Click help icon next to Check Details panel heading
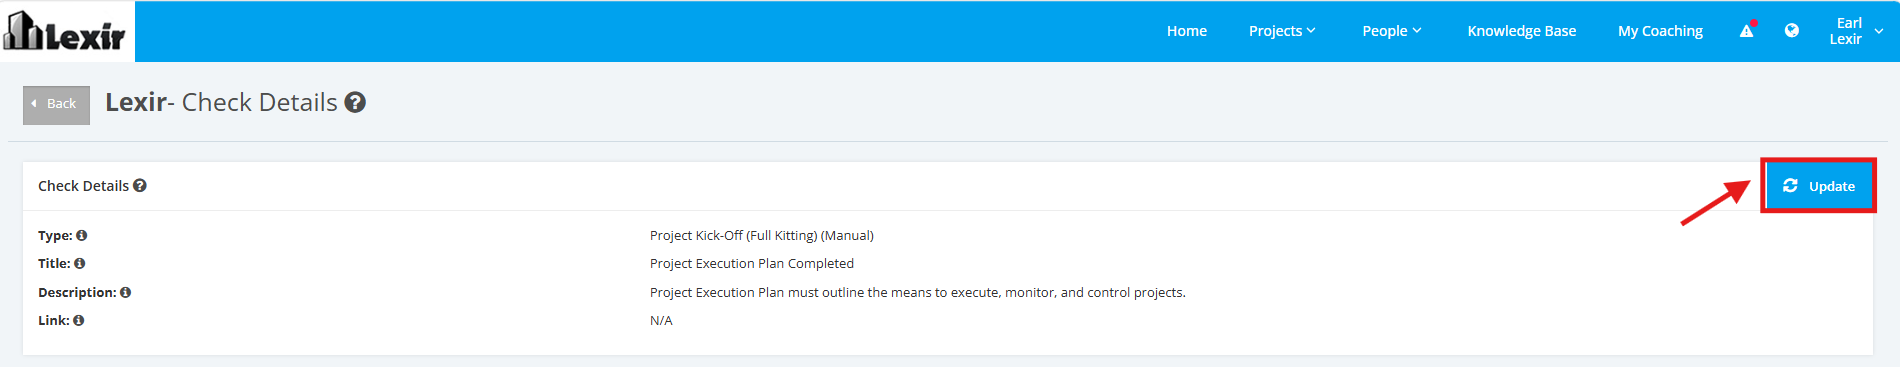1900x367 pixels. click(x=140, y=185)
